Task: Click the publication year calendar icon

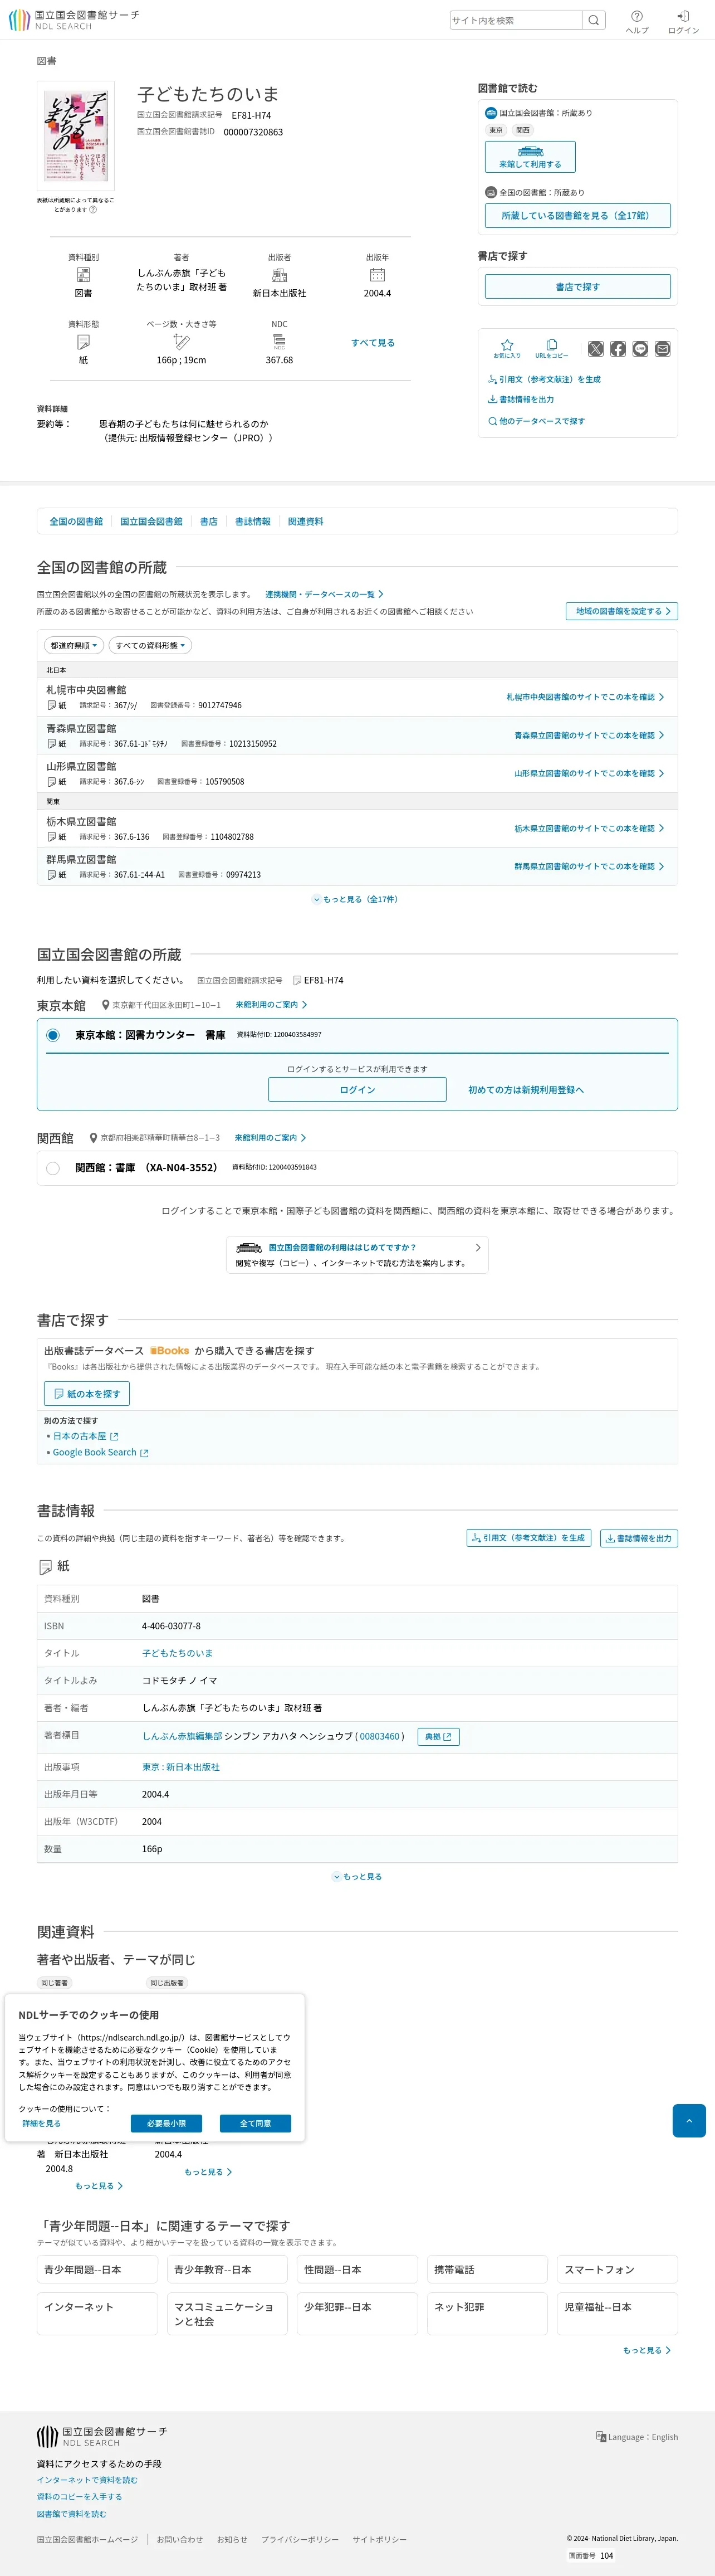Action: 377,275
